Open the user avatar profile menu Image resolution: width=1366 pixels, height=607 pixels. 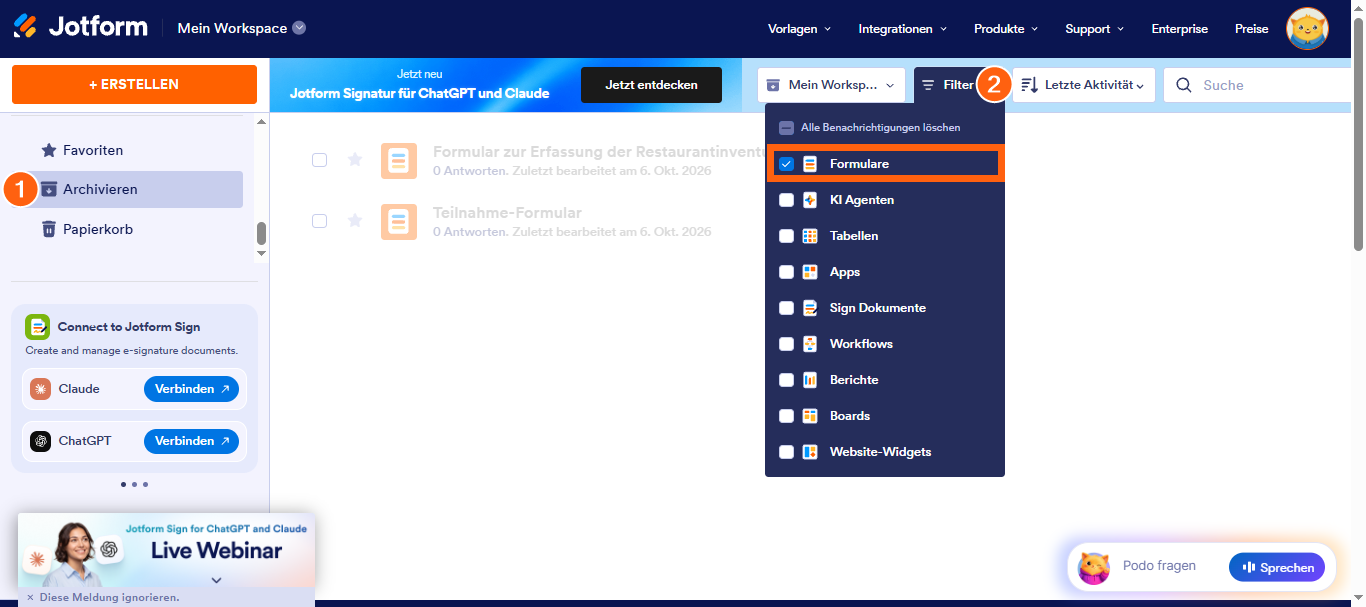pos(1307,29)
